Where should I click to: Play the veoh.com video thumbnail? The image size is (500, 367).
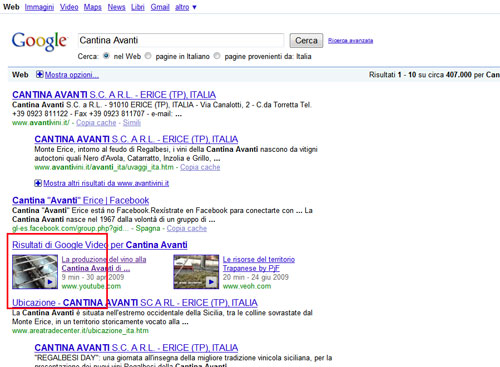tap(196, 272)
